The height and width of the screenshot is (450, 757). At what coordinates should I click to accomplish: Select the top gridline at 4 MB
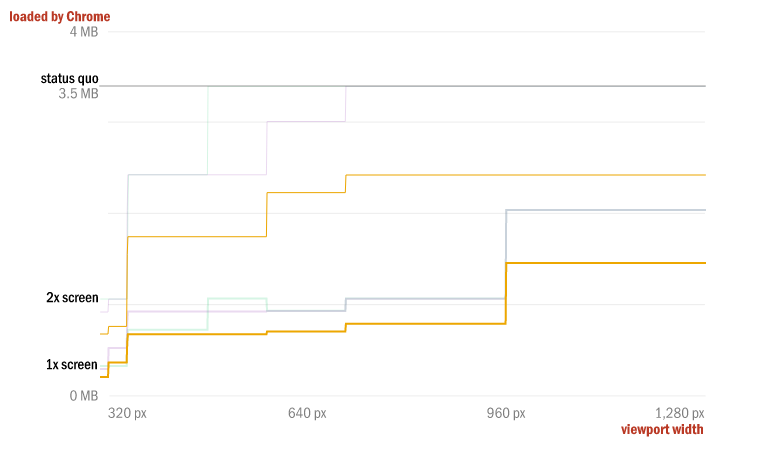[x=400, y=32]
